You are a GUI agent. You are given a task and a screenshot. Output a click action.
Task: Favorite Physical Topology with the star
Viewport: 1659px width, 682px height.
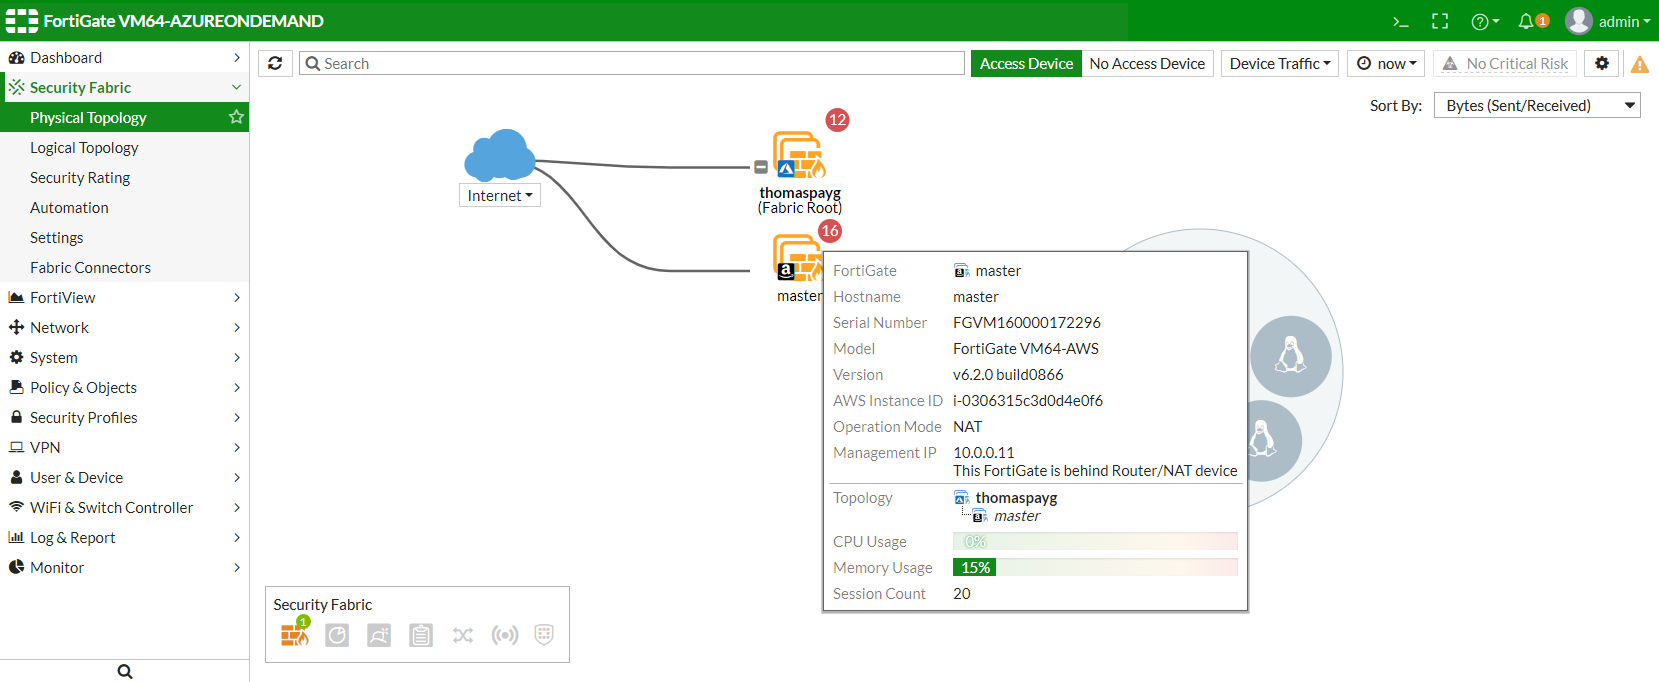(x=236, y=117)
